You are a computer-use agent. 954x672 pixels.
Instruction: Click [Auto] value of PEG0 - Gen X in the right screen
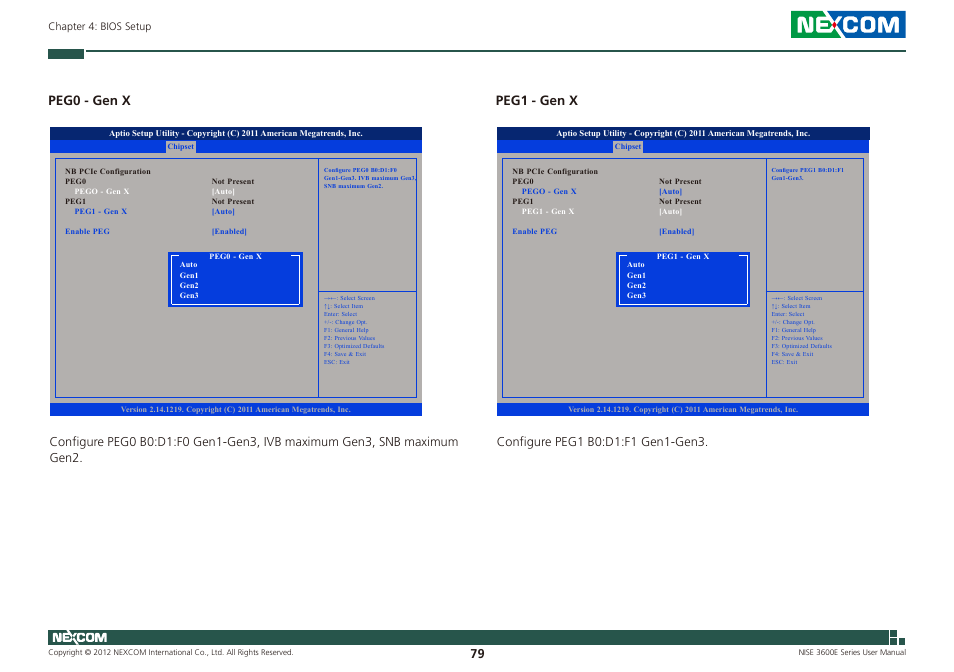[x=670, y=192]
